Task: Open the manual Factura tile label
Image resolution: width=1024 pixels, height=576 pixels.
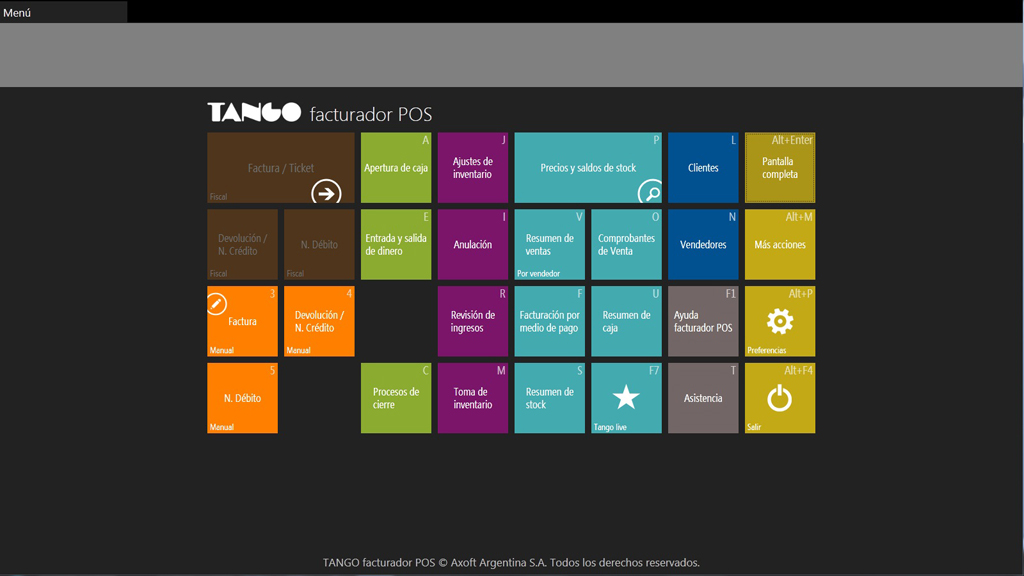Action: click(242, 321)
